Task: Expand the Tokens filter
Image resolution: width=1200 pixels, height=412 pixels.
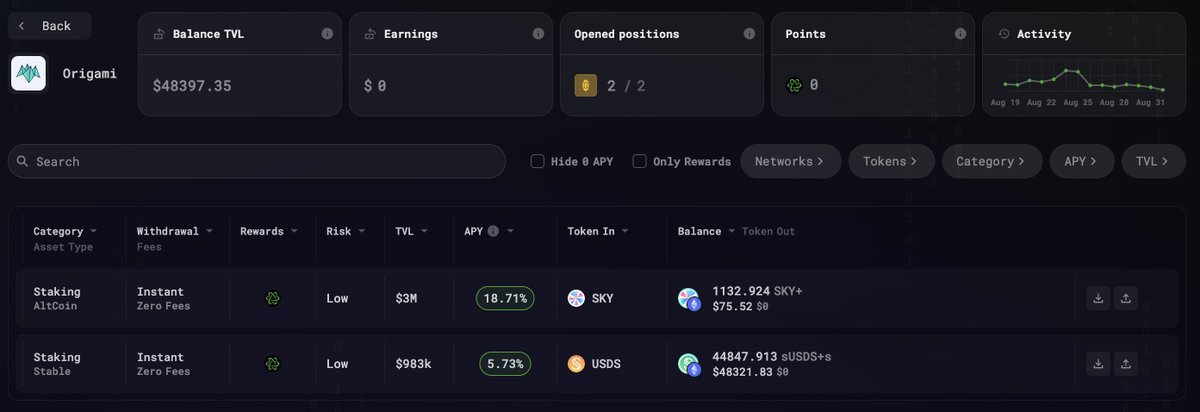Action: pyautogui.click(x=892, y=161)
